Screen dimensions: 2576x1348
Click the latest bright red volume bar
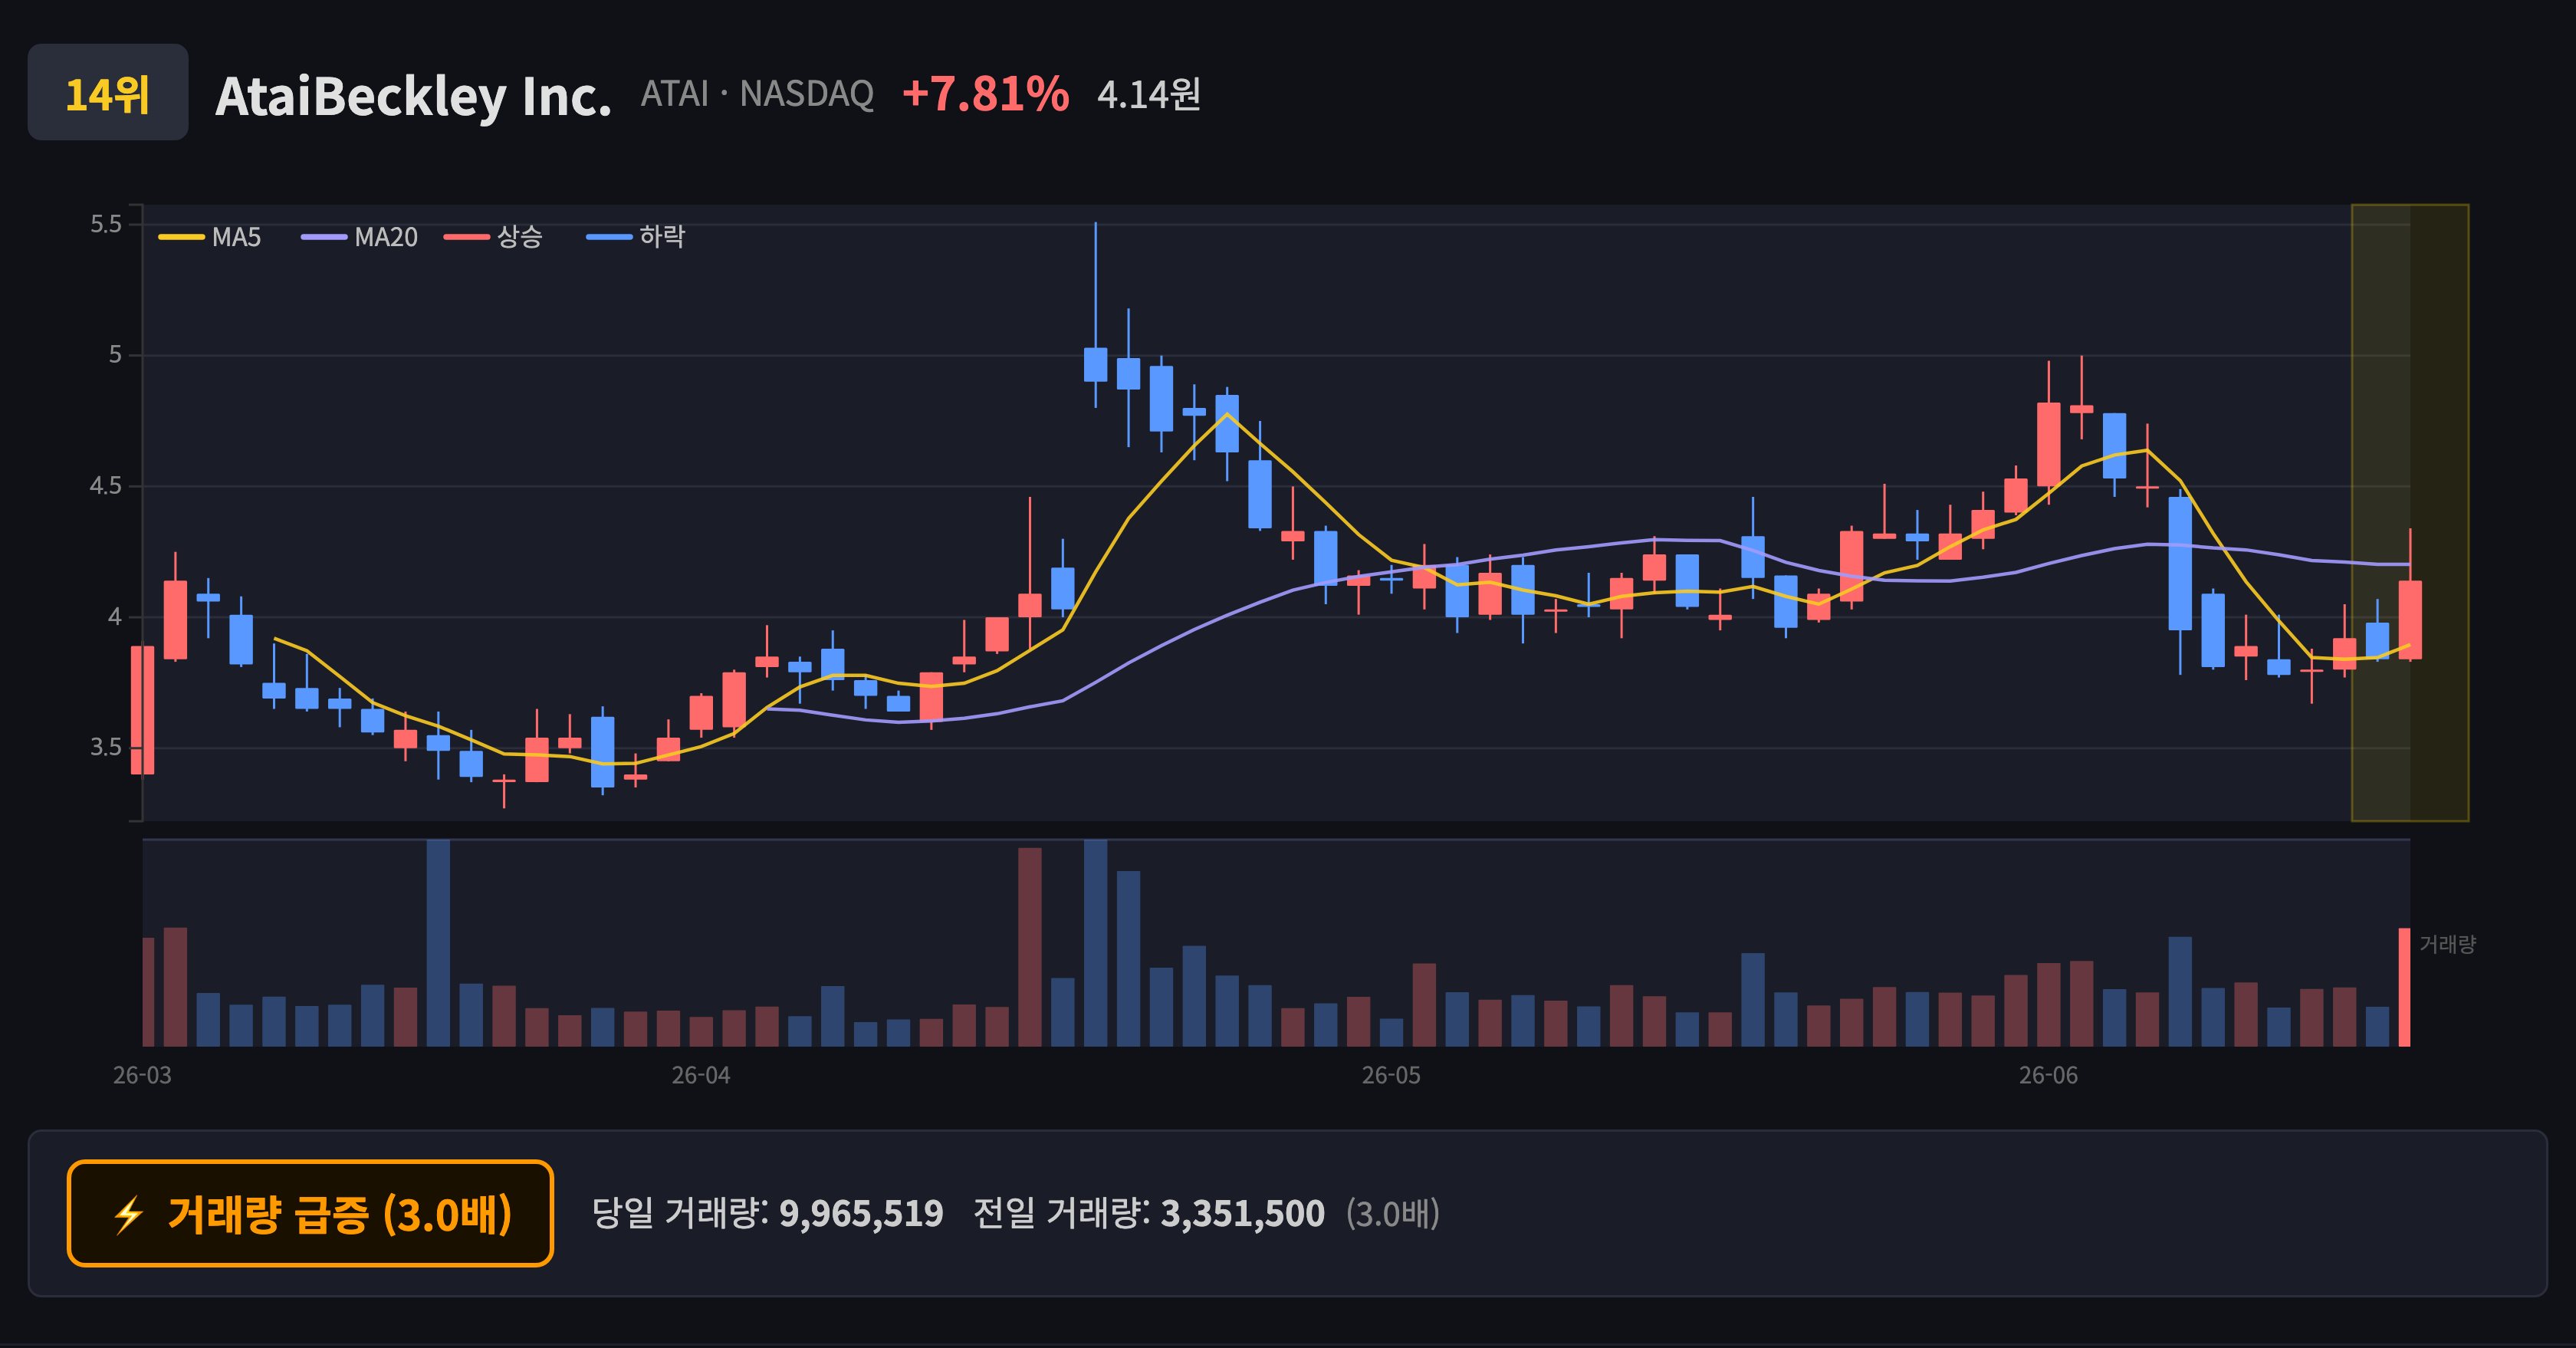2404,987
